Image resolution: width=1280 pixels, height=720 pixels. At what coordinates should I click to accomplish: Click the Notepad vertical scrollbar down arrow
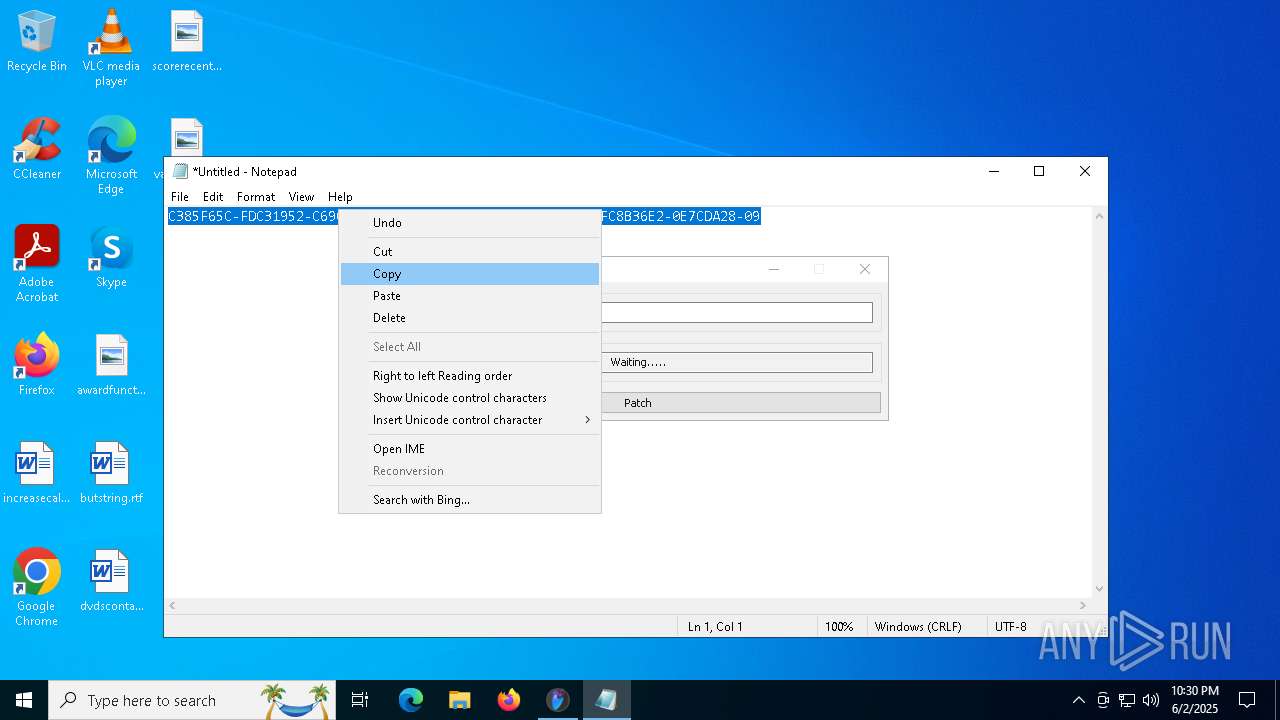tap(1099, 589)
